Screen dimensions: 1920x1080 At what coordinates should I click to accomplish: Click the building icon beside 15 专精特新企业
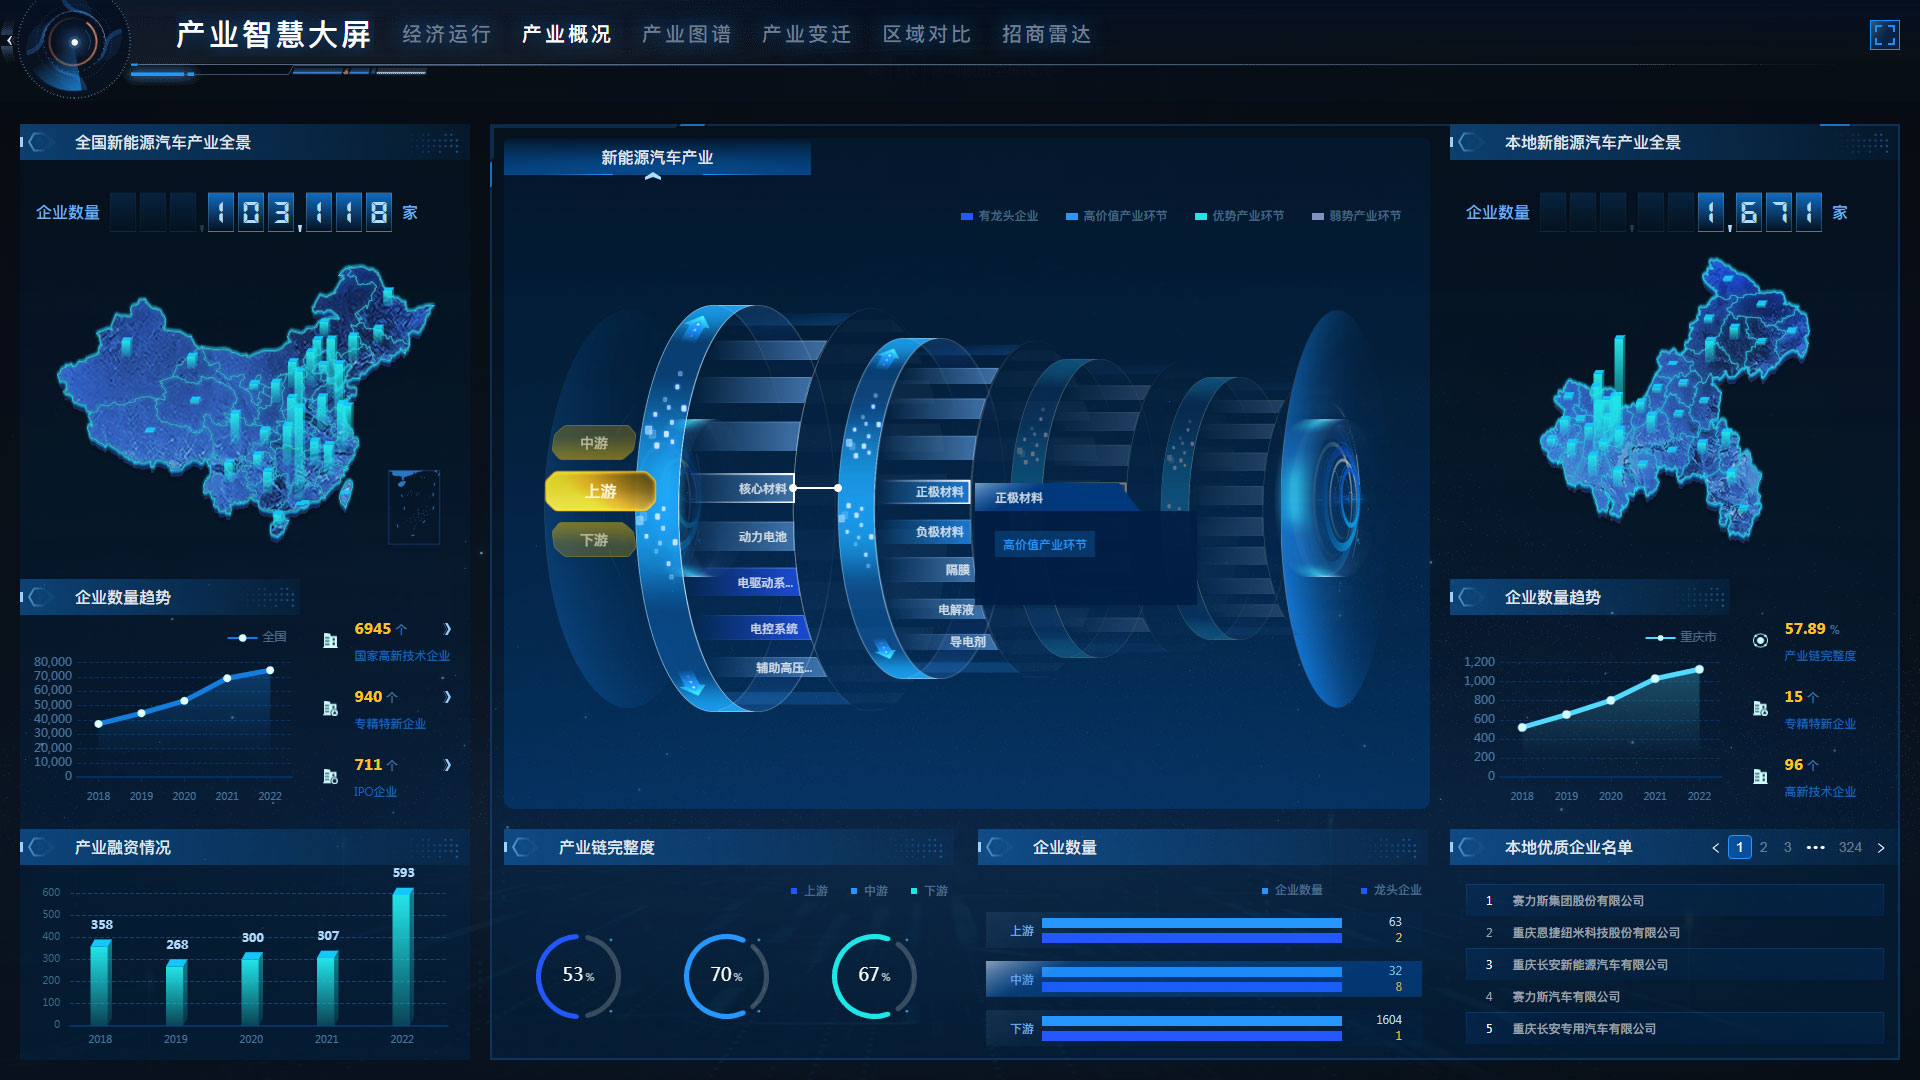pyautogui.click(x=1760, y=708)
